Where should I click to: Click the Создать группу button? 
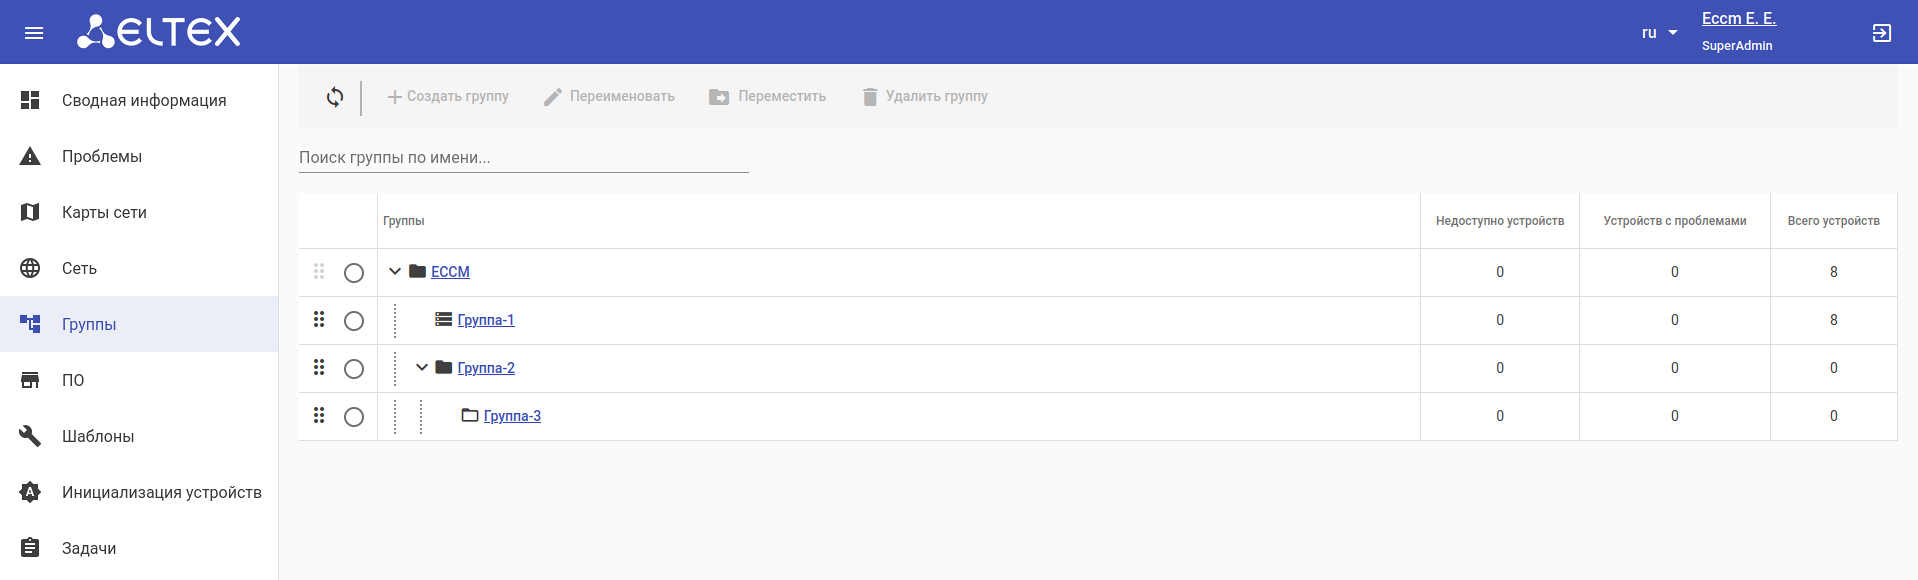(x=448, y=97)
